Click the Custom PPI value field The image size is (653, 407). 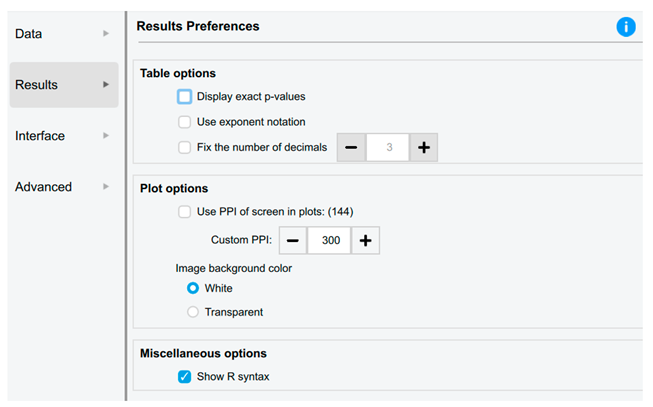point(329,241)
